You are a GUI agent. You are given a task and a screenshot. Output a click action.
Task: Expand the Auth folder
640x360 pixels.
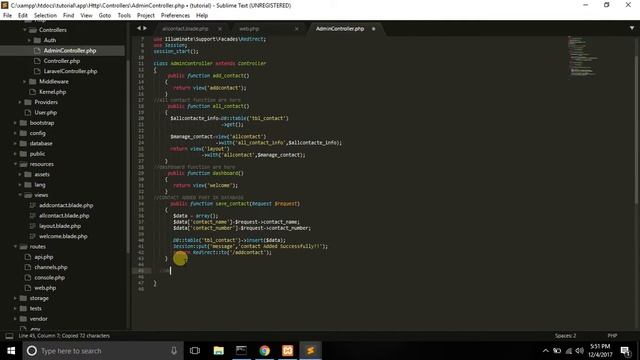[29, 40]
